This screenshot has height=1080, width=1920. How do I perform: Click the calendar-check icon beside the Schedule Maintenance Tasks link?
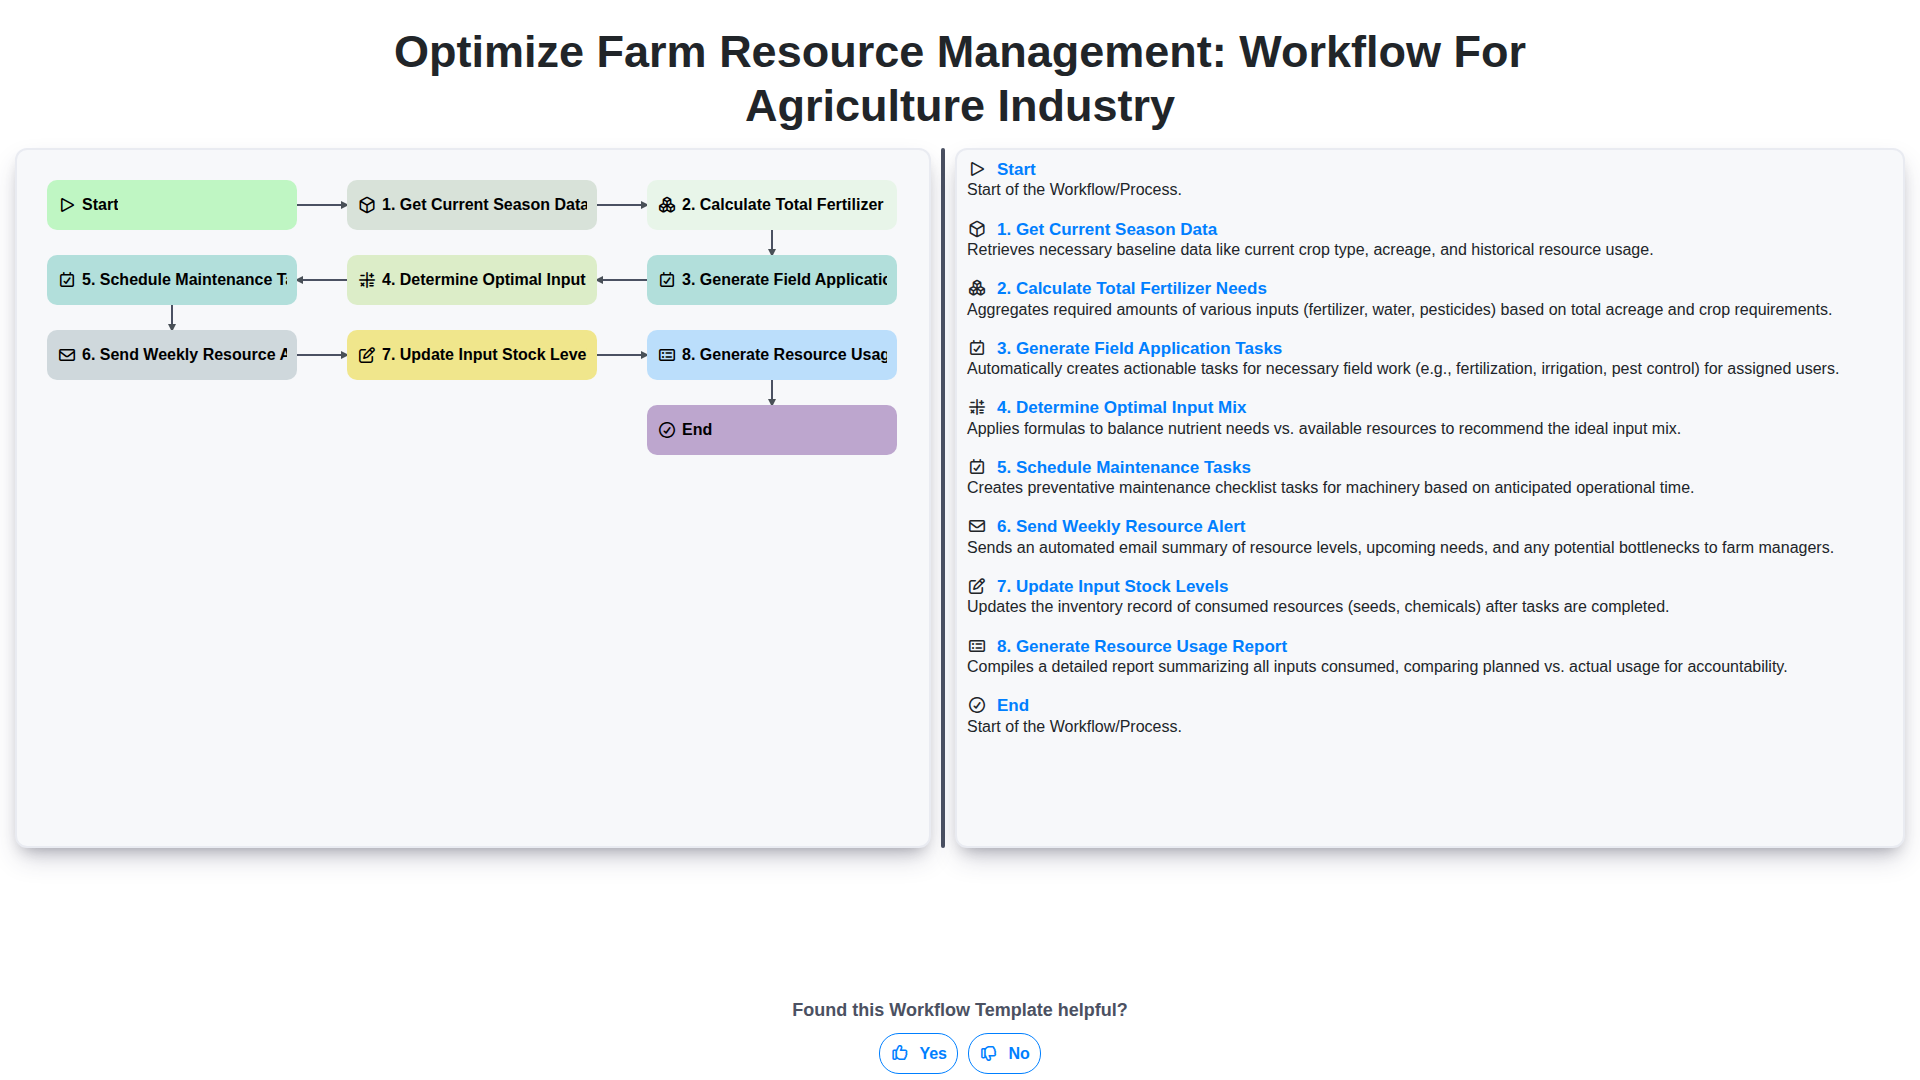click(x=977, y=467)
